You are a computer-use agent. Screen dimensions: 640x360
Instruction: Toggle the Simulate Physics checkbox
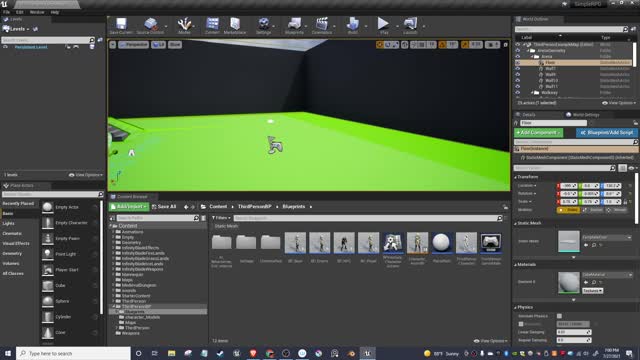pyautogui.click(x=559, y=316)
